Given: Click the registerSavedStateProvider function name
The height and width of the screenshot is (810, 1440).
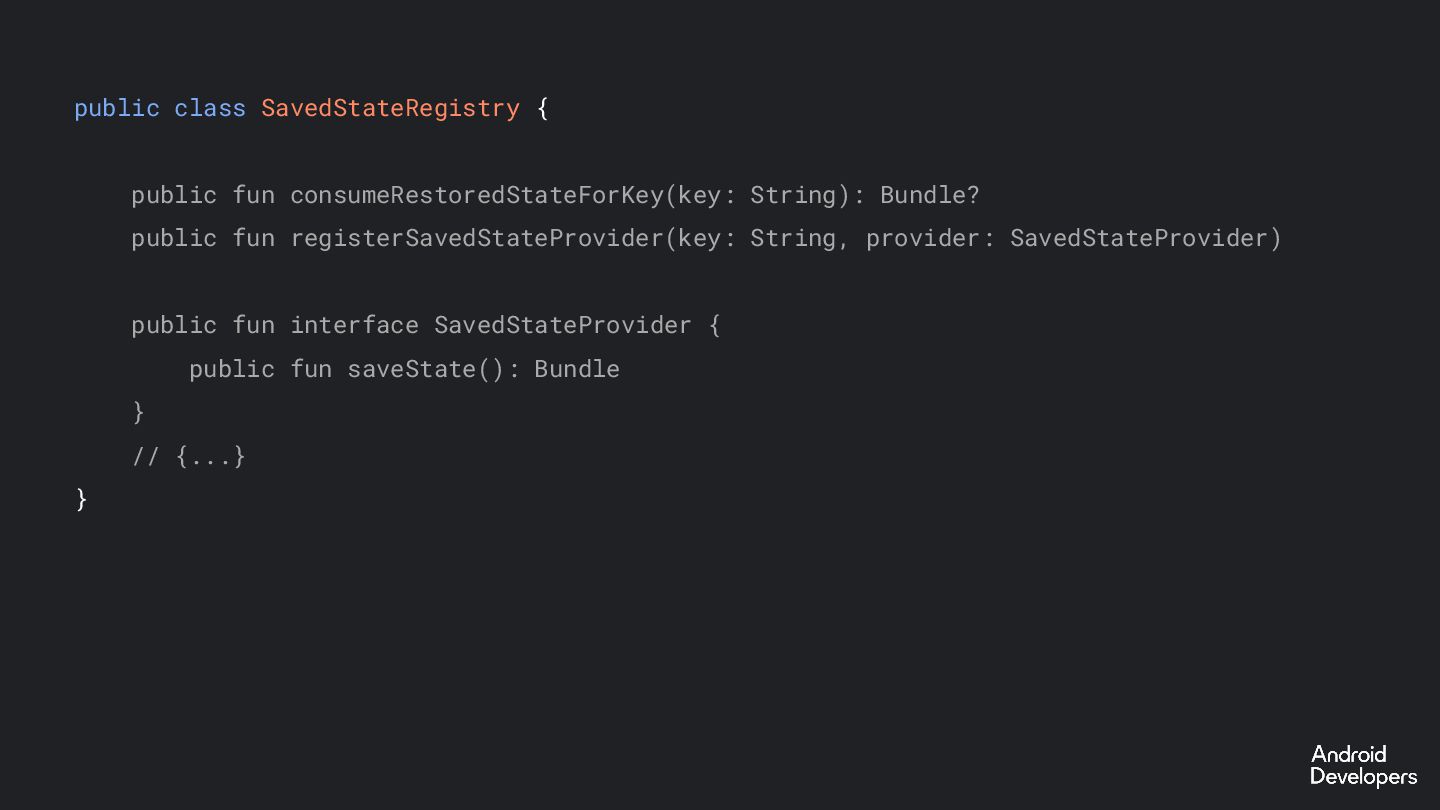Looking at the screenshot, I should 476,238.
